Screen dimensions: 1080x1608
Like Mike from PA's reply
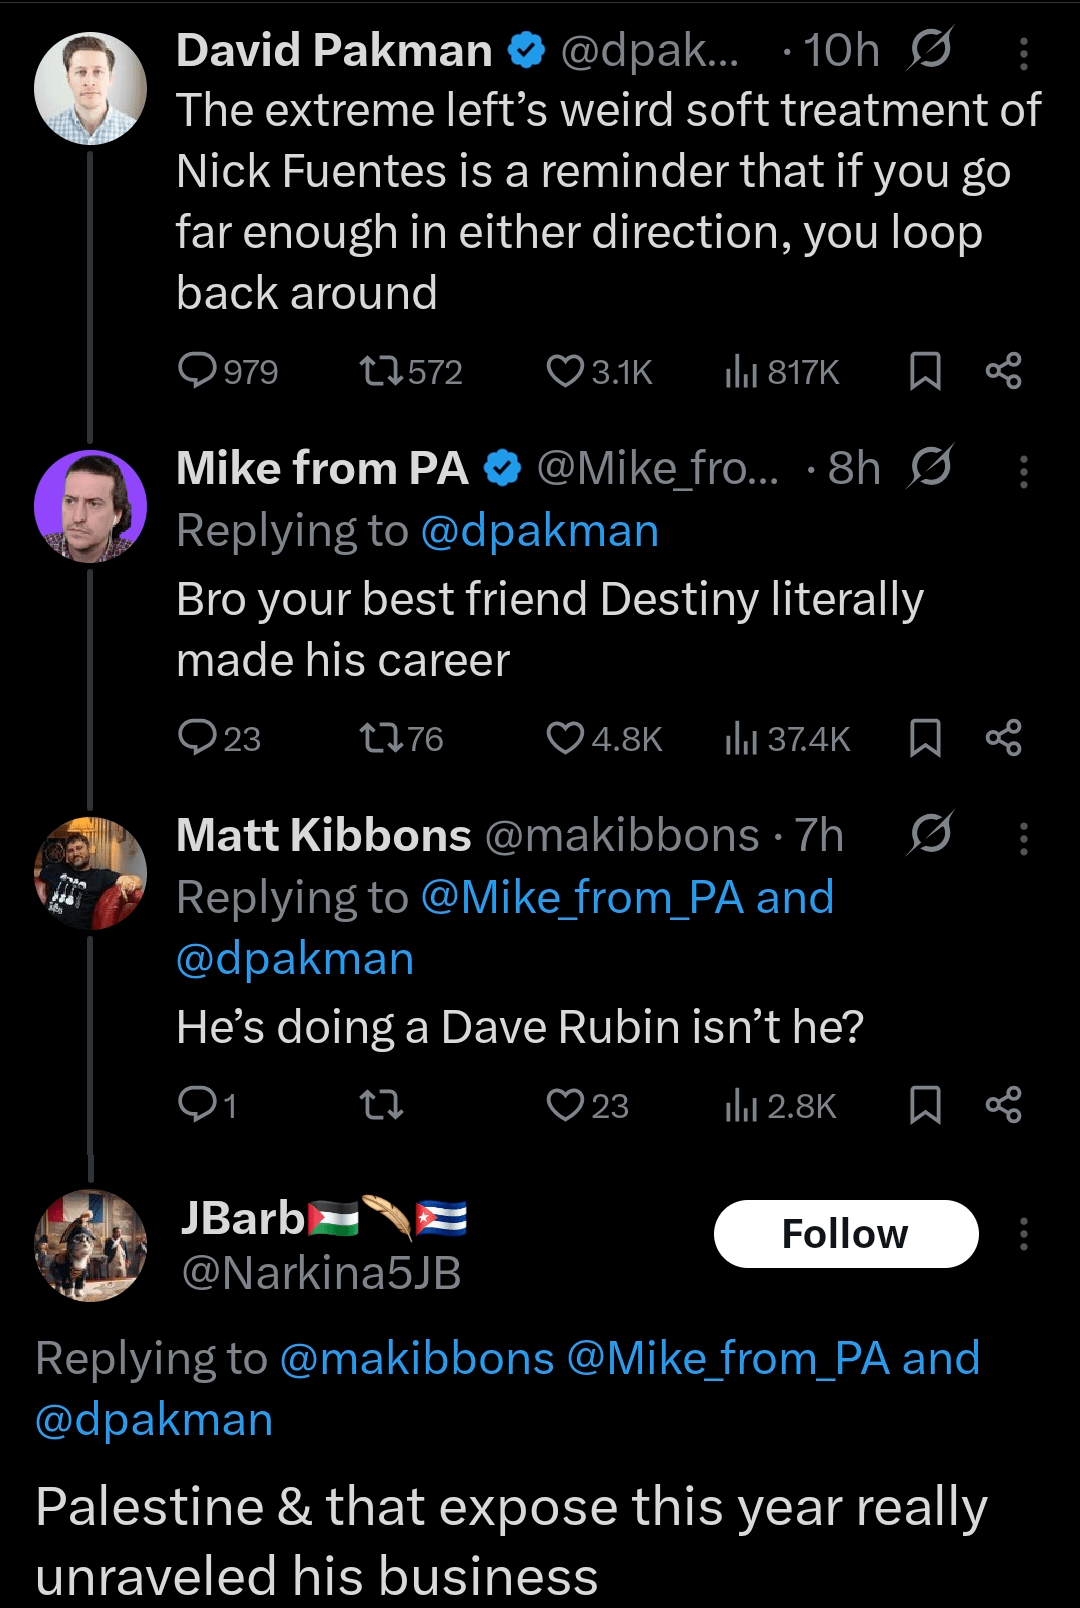click(565, 738)
